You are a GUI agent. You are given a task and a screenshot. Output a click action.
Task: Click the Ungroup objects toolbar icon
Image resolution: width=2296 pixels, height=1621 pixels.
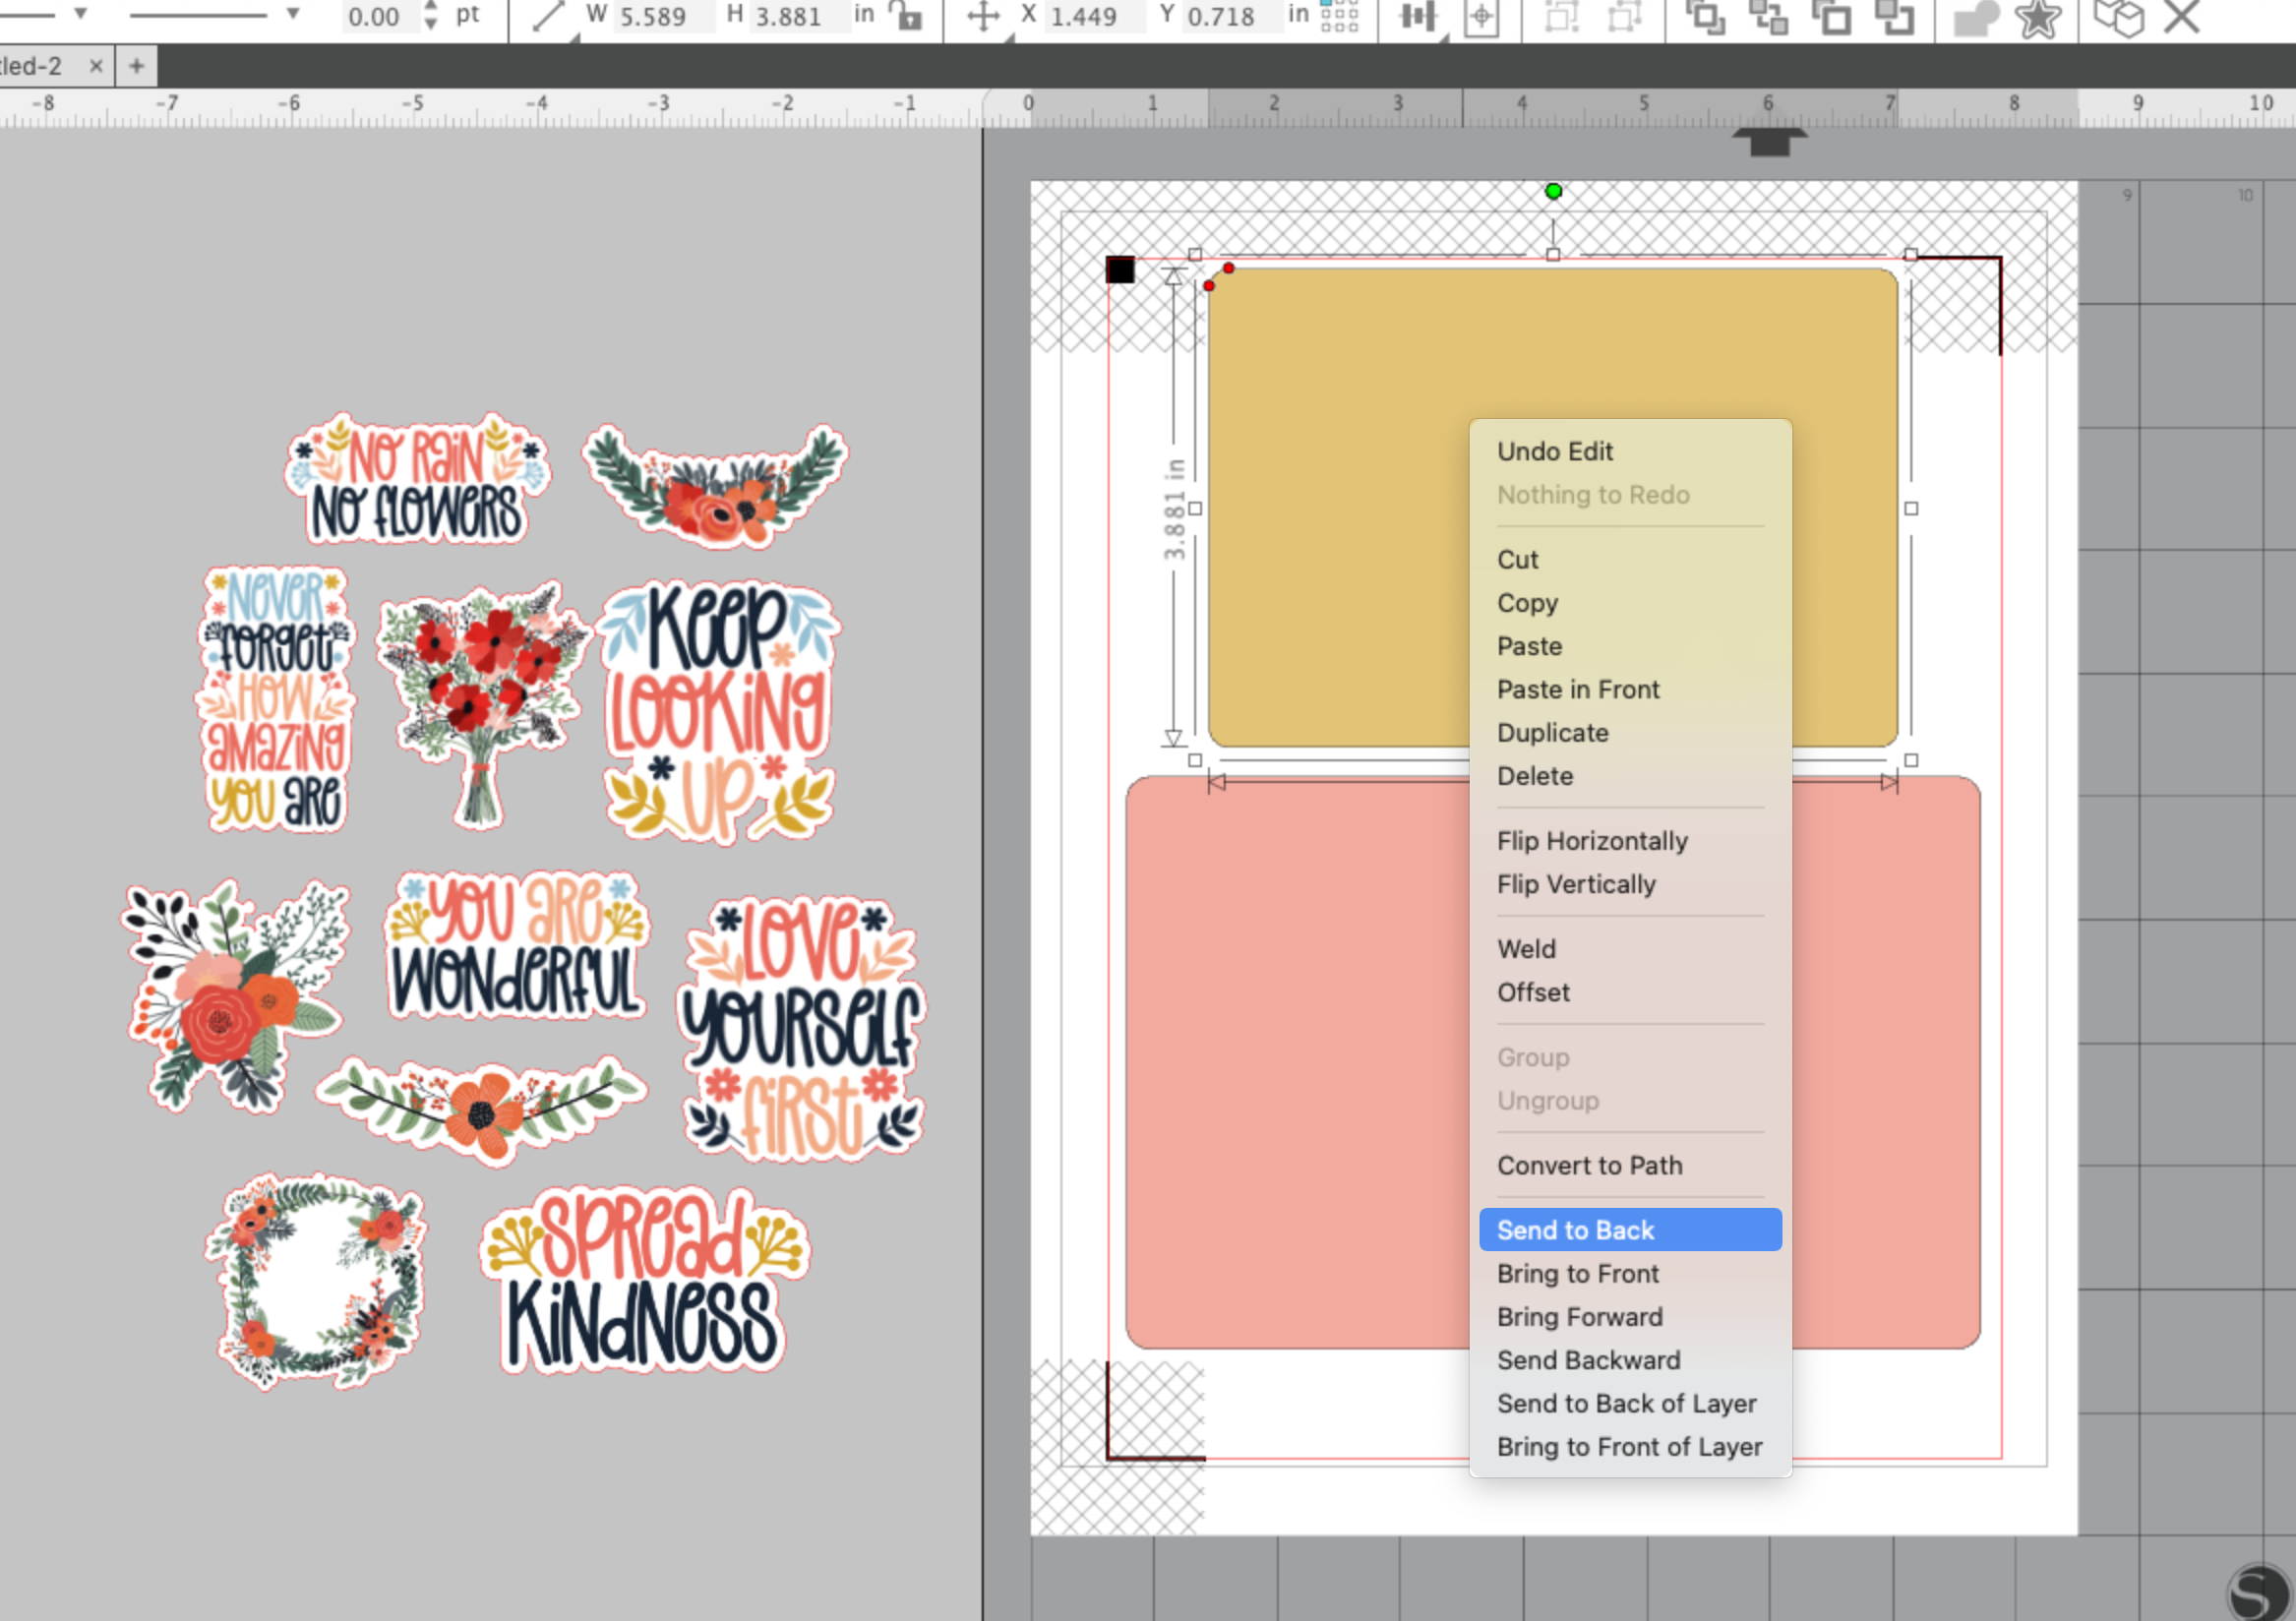1623,17
